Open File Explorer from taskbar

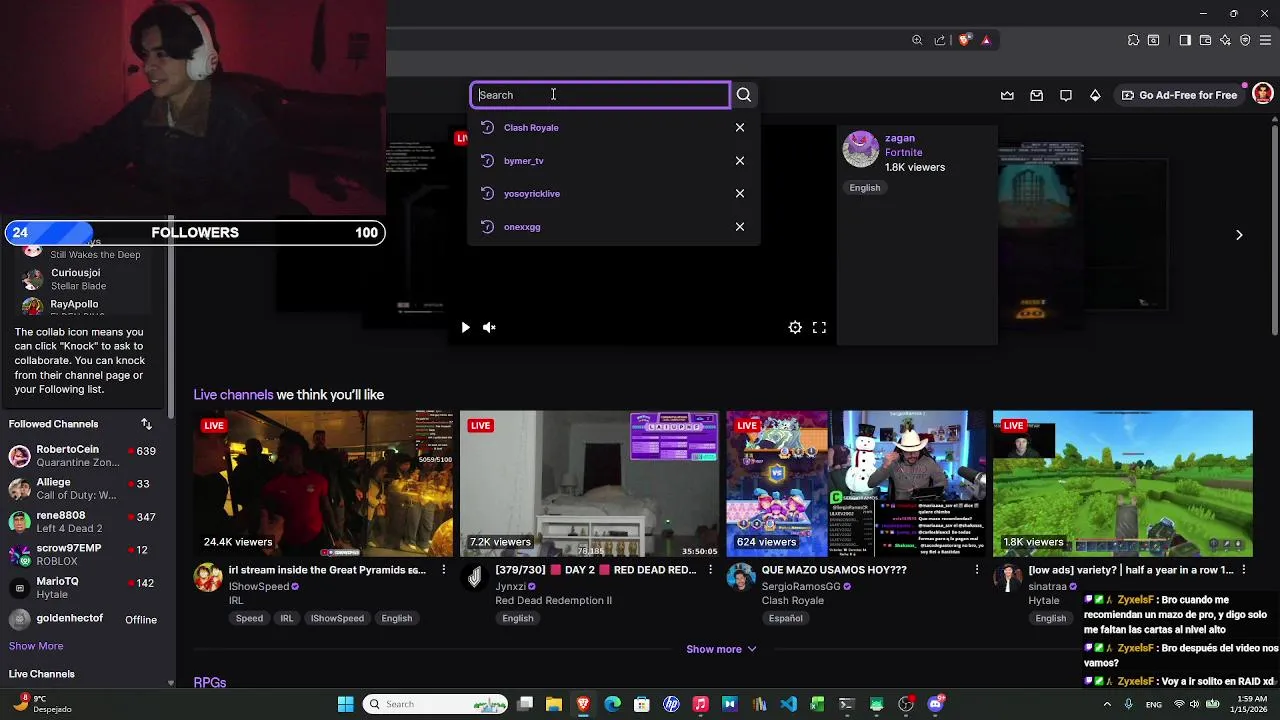[554, 704]
